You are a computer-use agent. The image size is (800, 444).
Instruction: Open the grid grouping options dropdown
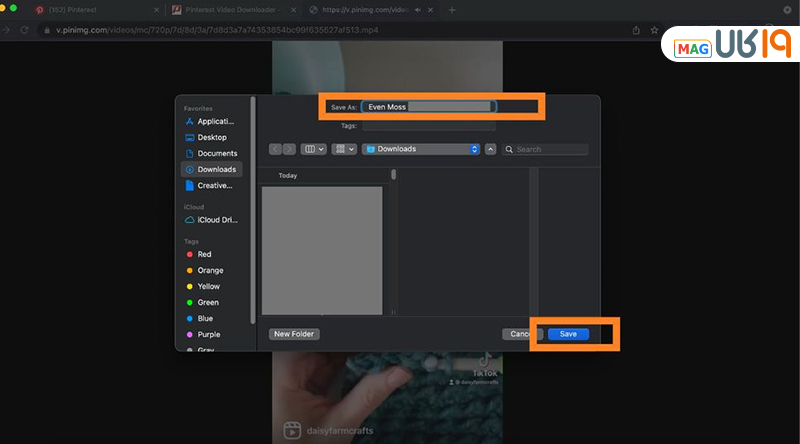(x=344, y=149)
